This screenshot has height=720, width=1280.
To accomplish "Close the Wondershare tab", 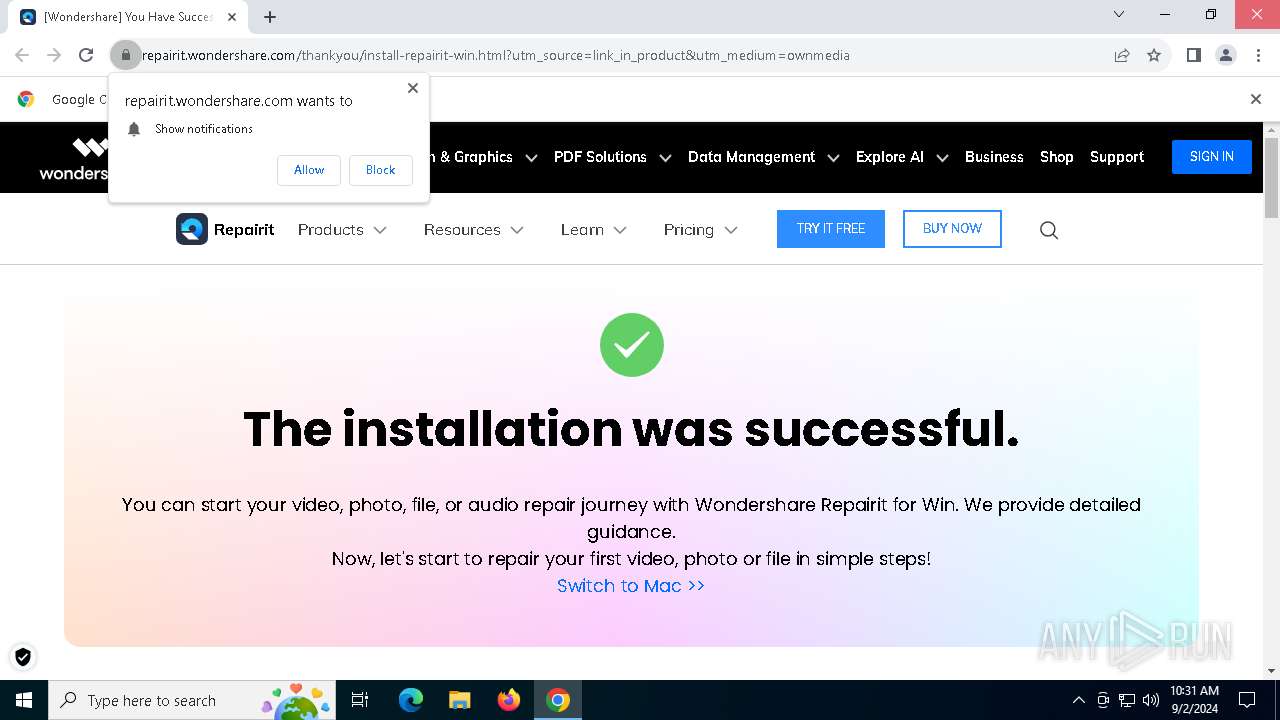I will [x=232, y=17].
